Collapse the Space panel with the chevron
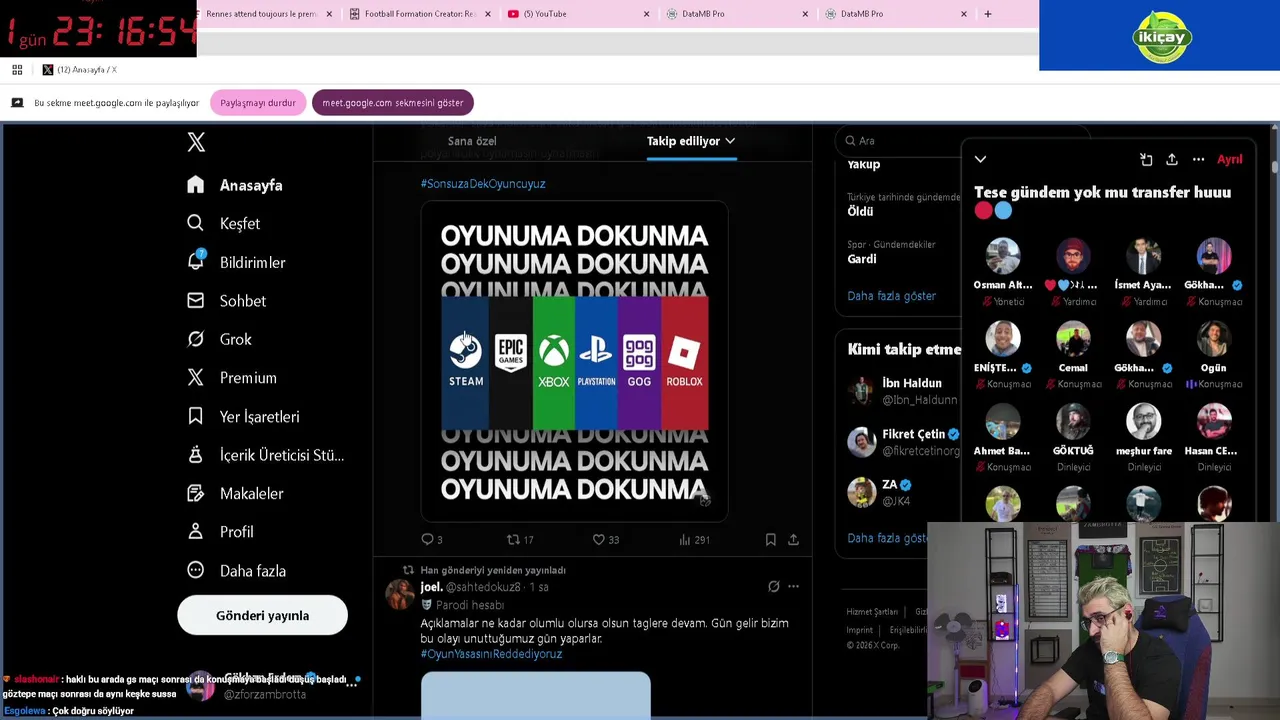 (x=980, y=159)
